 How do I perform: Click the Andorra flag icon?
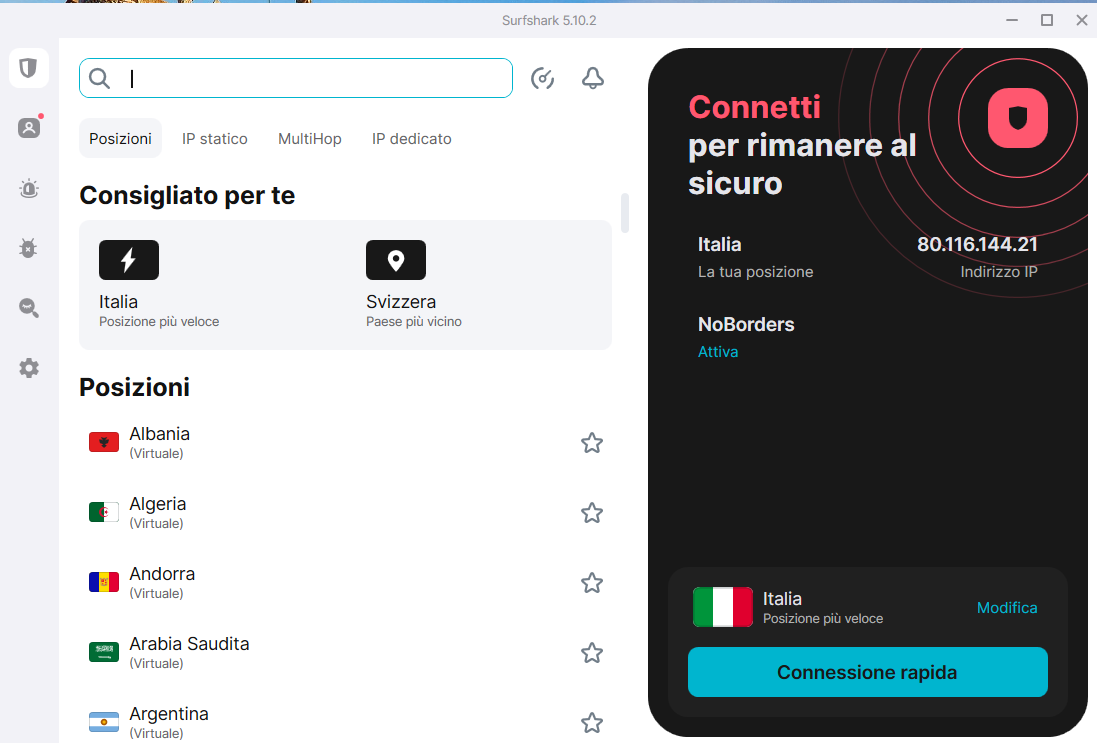click(x=104, y=582)
